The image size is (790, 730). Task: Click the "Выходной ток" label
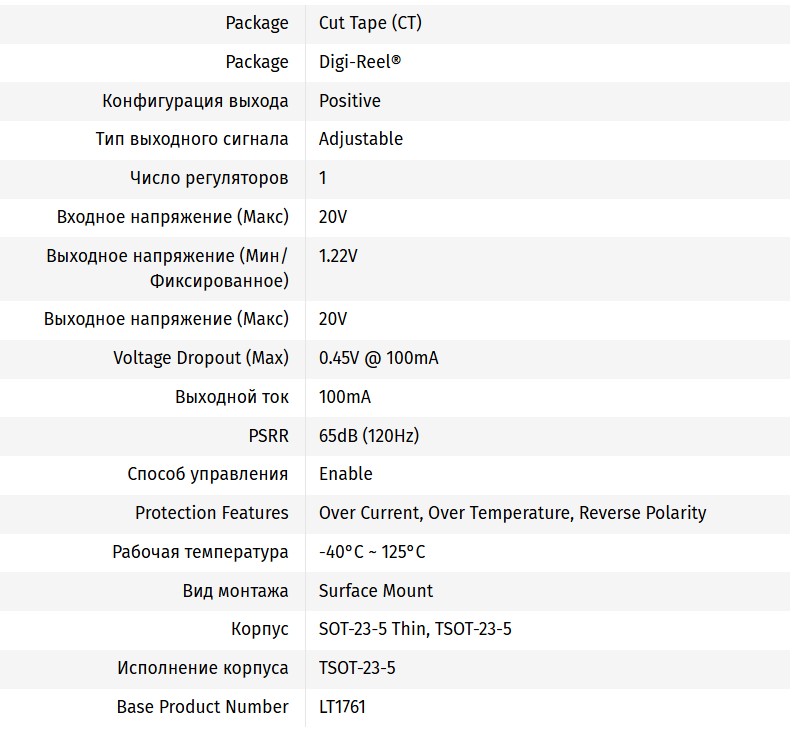232,397
